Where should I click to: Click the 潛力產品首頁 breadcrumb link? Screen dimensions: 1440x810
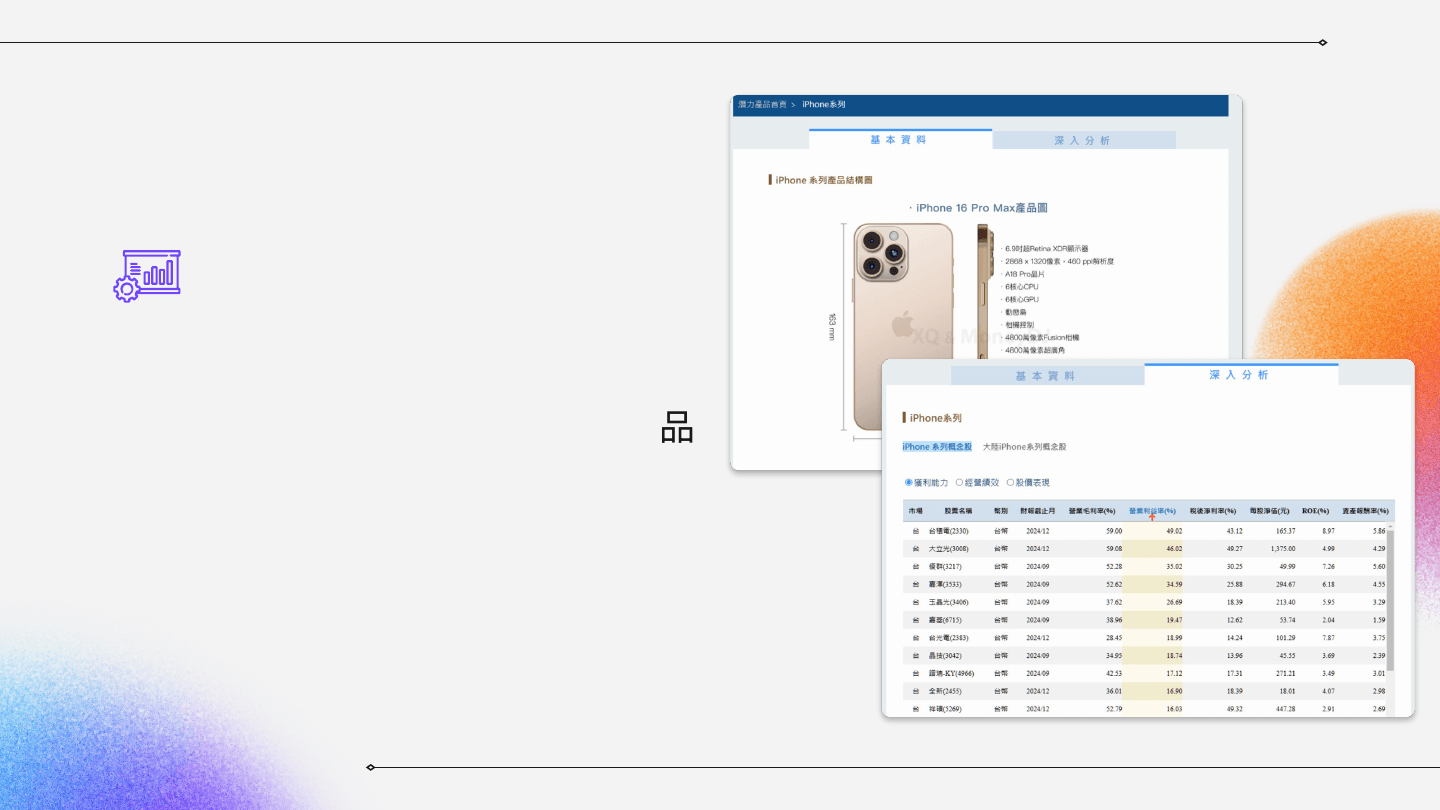point(762,105)
